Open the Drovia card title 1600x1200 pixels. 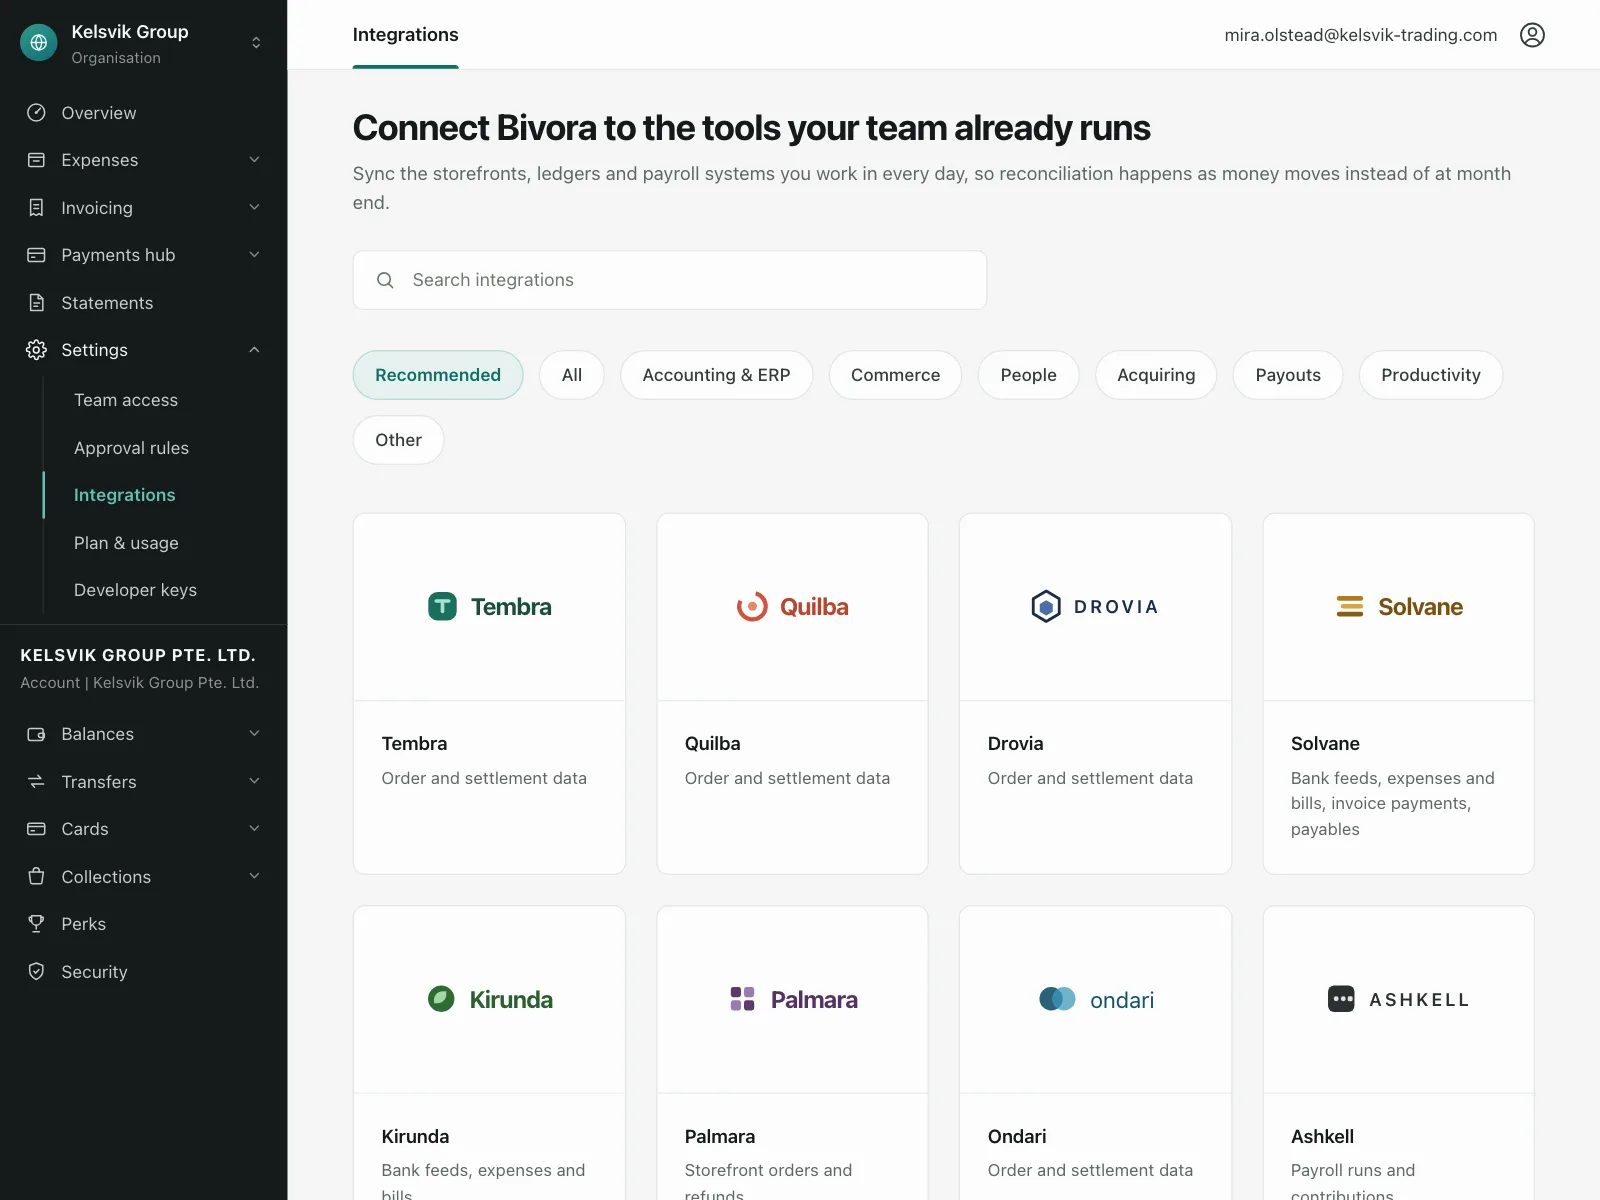point(1015,744)
